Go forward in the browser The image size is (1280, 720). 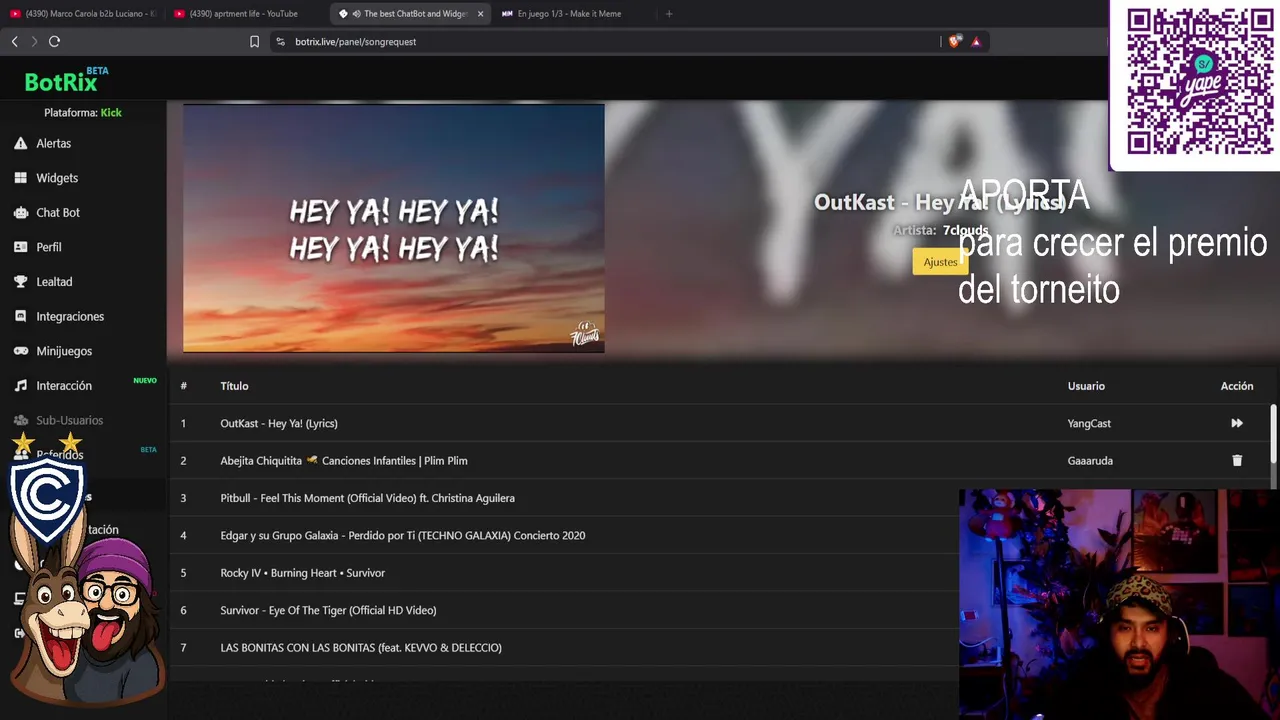click(x=34, y=41)
